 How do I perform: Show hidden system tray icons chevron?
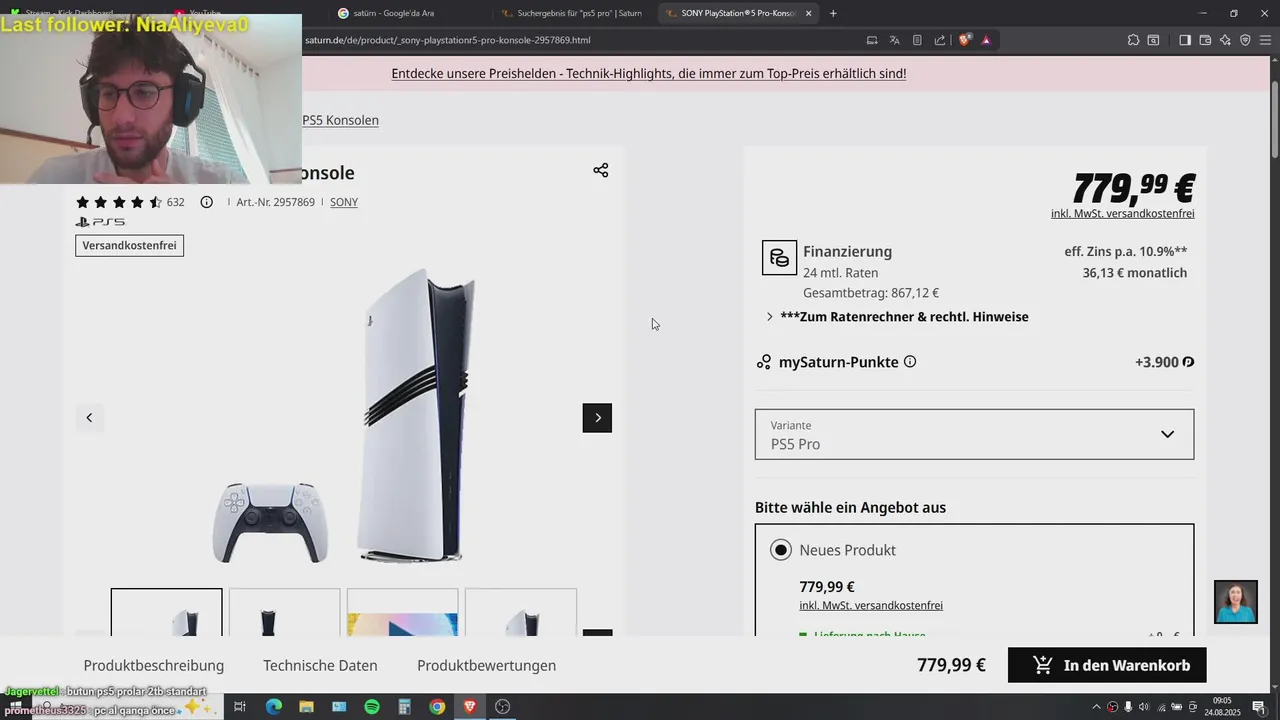1096,707
